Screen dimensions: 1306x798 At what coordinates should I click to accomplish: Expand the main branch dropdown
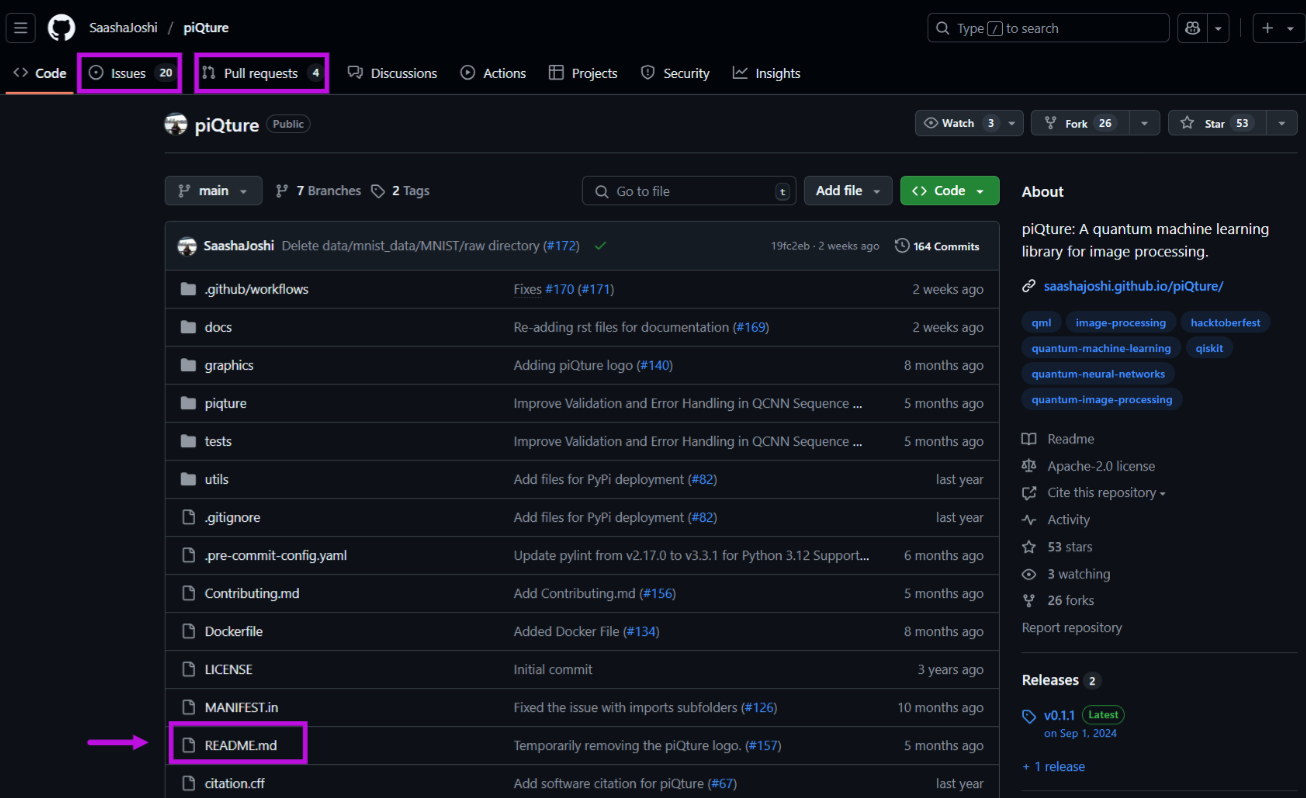point(213,191)
